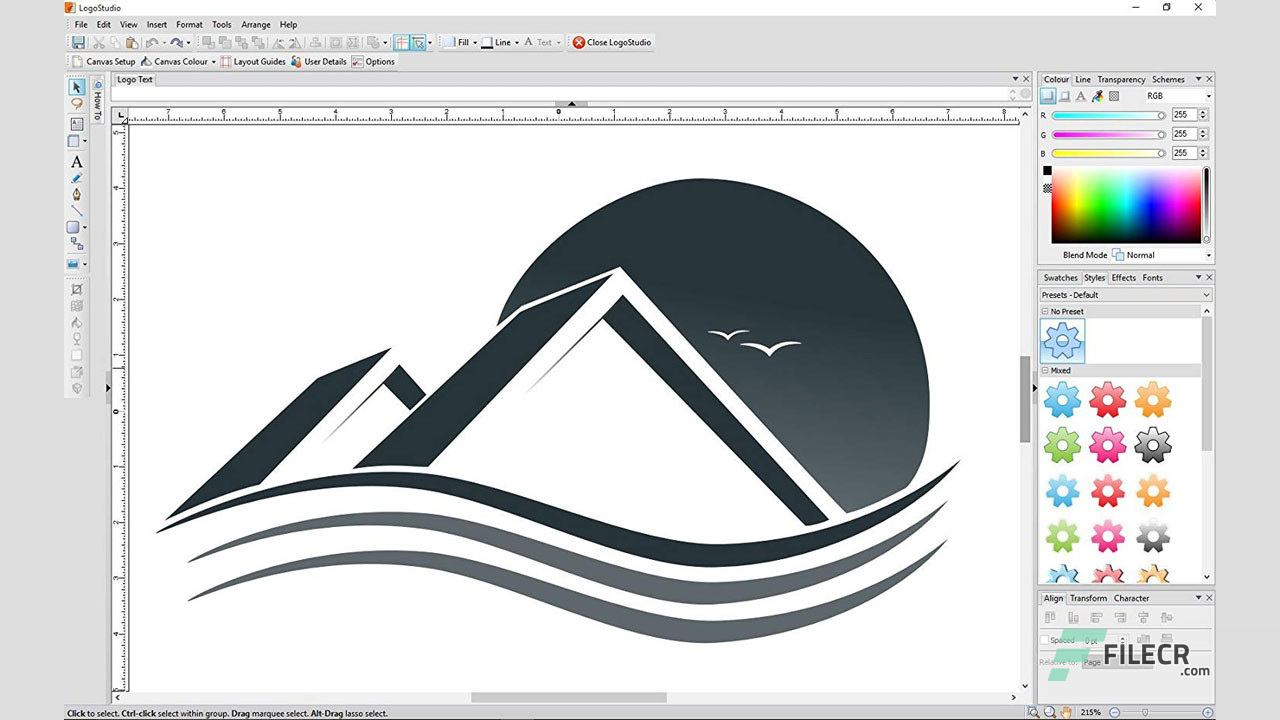Click the Redo arrow
The image size is (1280, 720).
pyautogui.click(x=176, y=42)
